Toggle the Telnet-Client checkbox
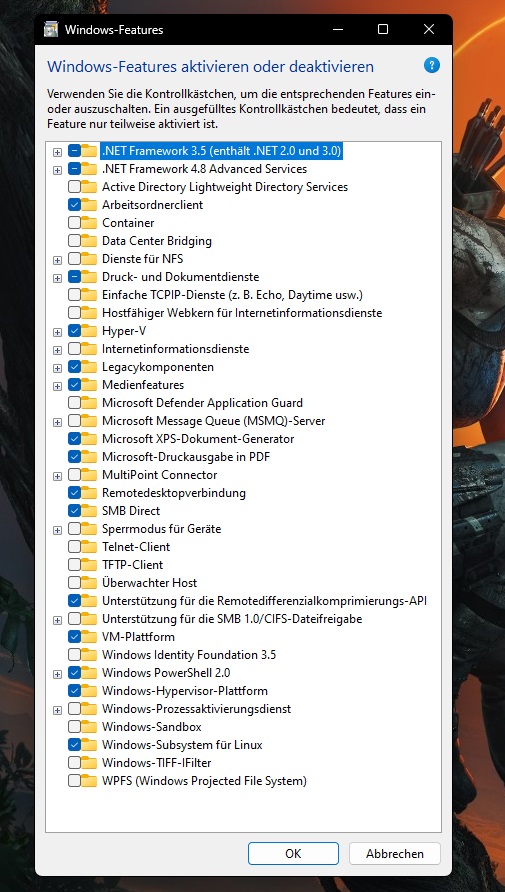This screenshot has width=505, height=892. (74, 547)
